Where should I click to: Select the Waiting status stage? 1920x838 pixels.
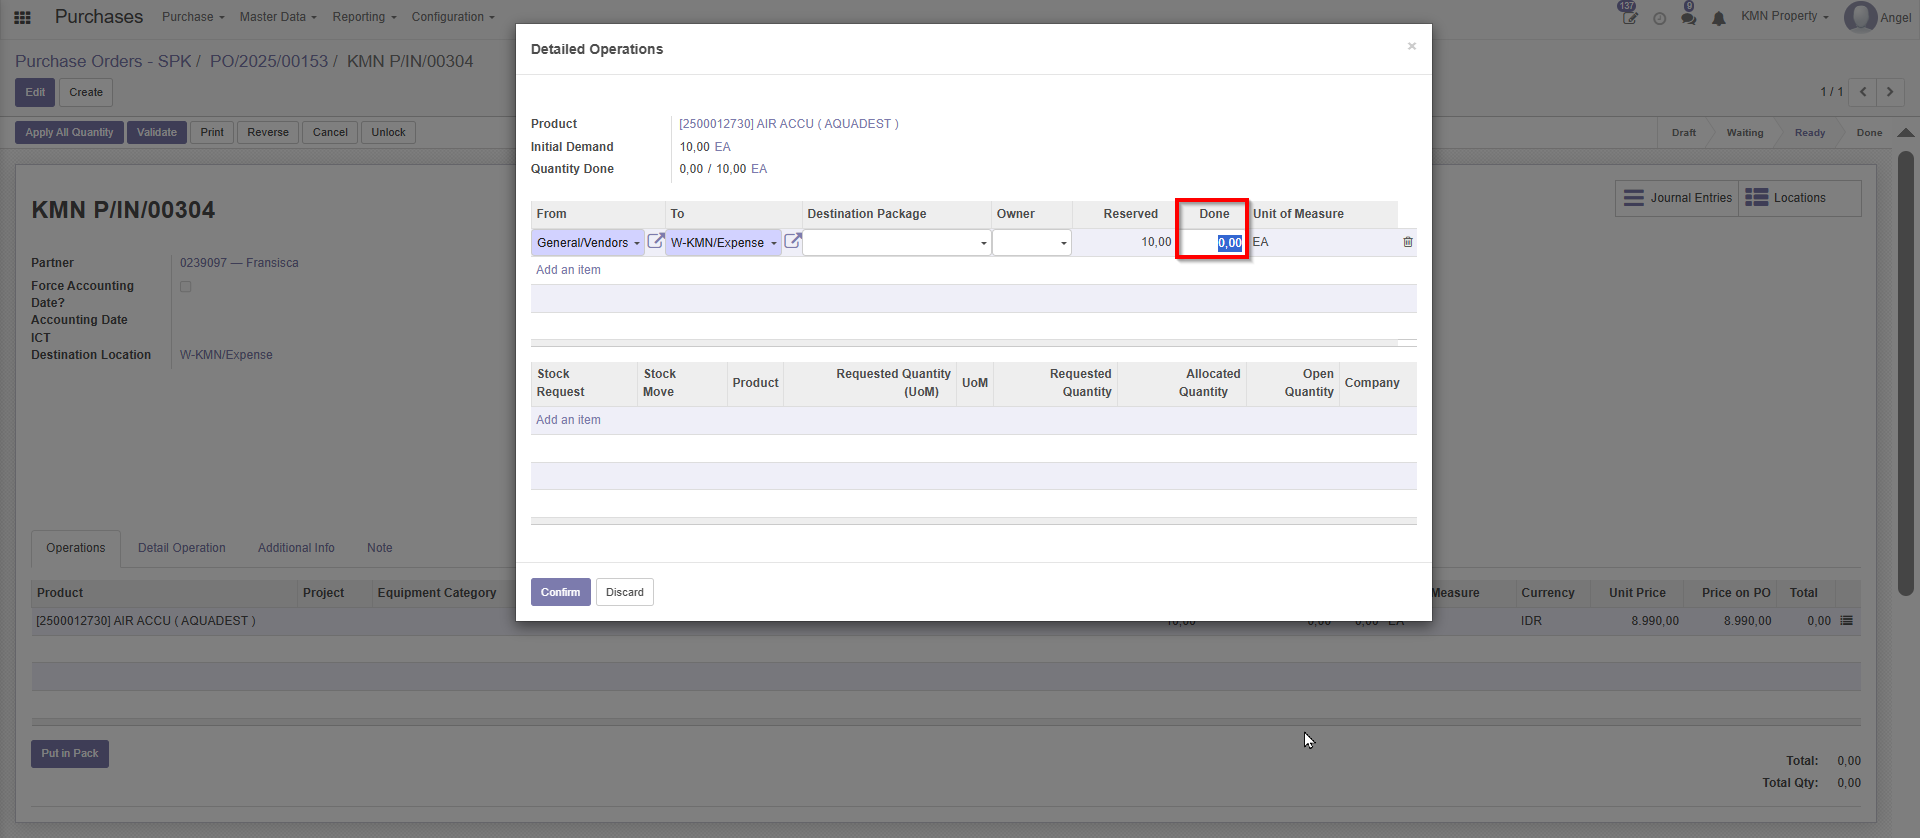[1745, 132]
